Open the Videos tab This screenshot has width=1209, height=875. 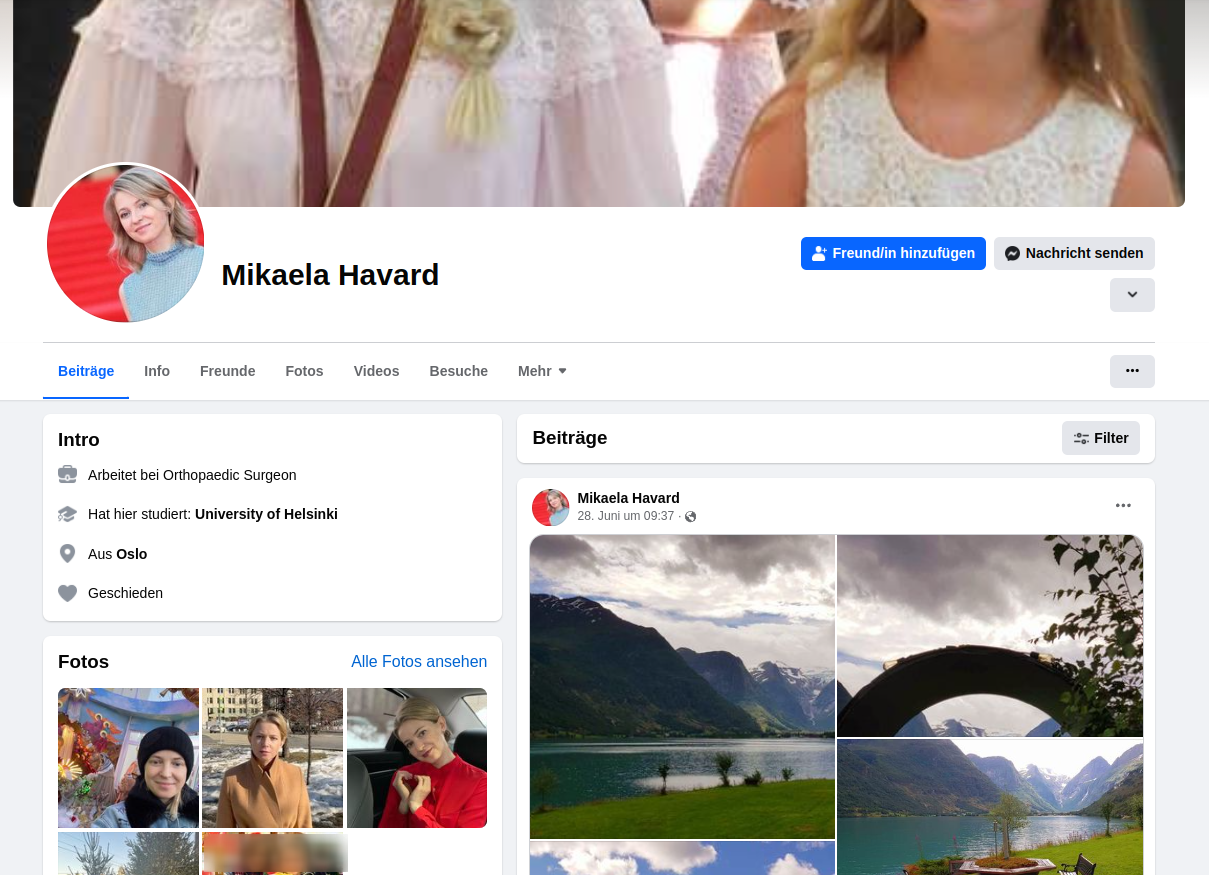coord(376,371)
